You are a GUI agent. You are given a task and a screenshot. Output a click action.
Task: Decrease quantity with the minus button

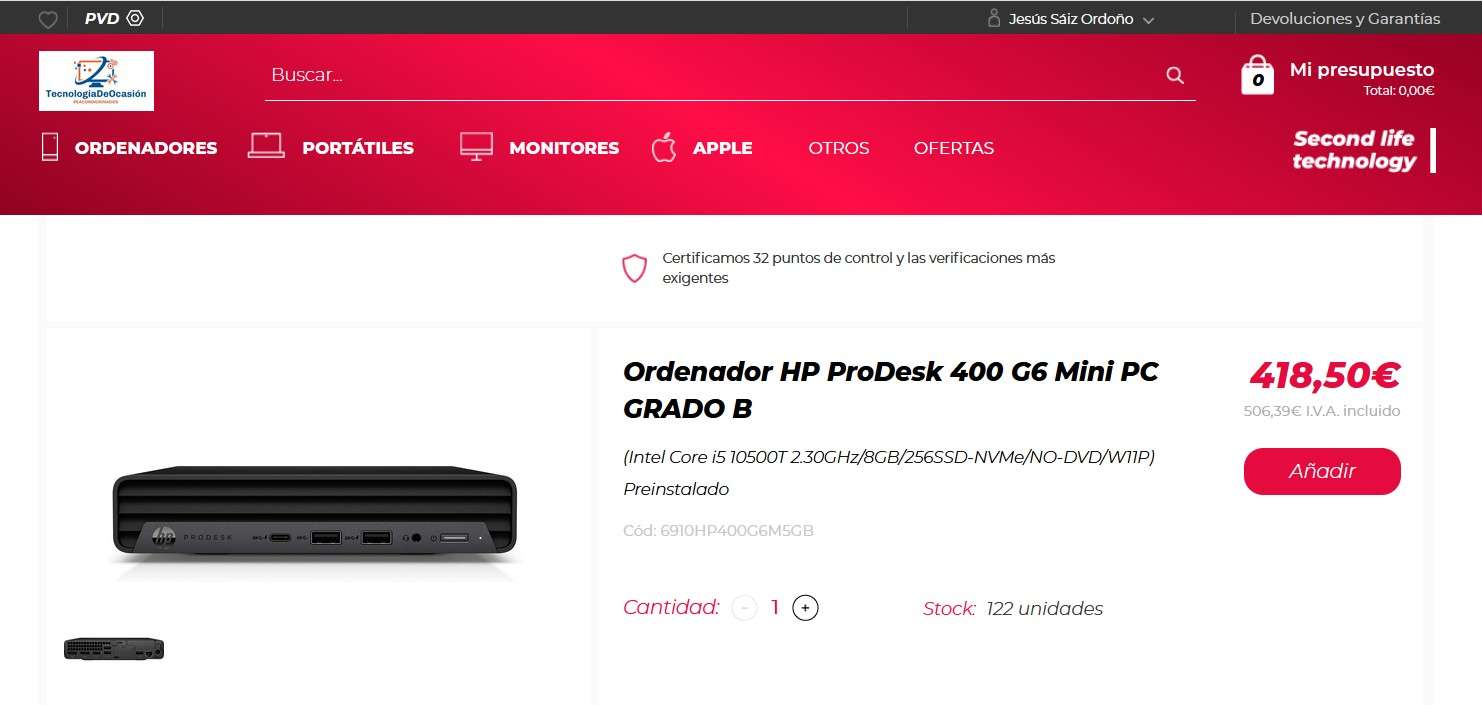click(744, 607)
